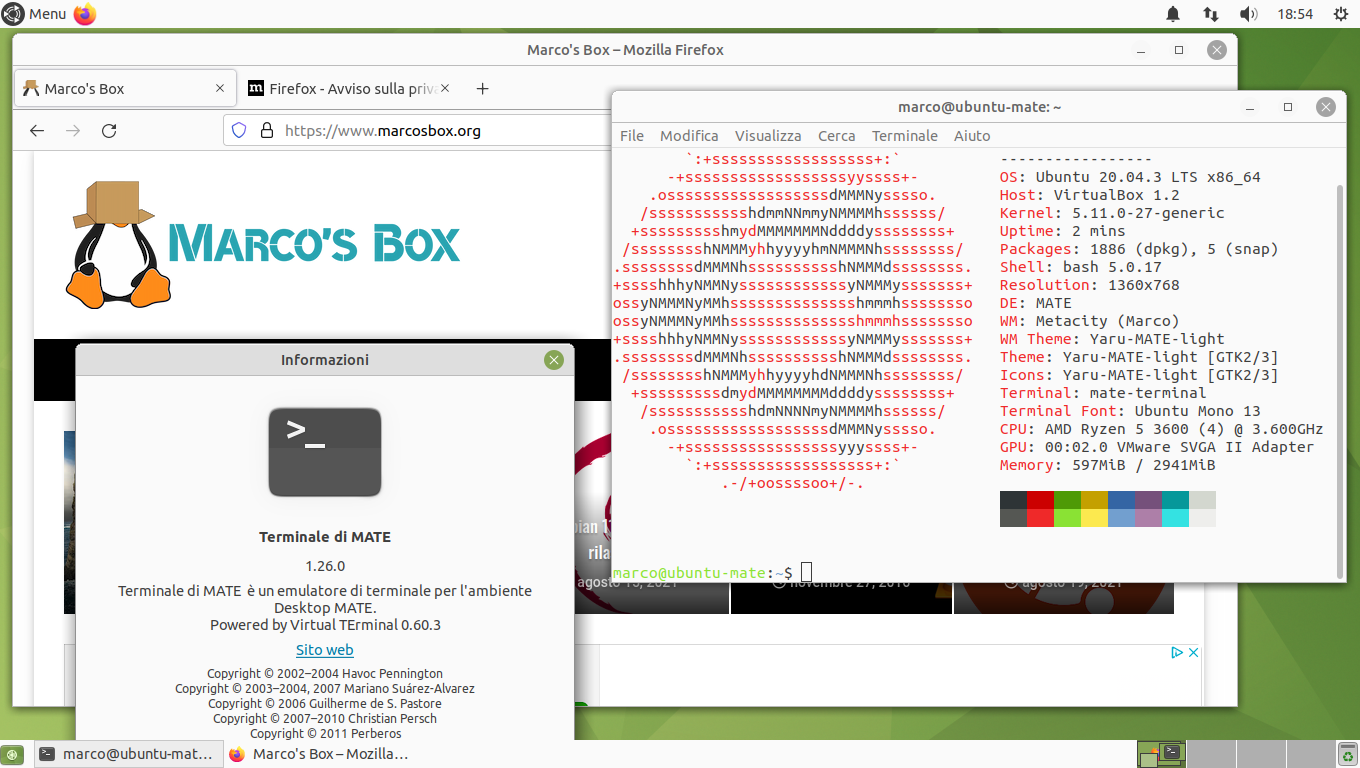Click the Terminal: mate-terminal line

click(1103, 393)
